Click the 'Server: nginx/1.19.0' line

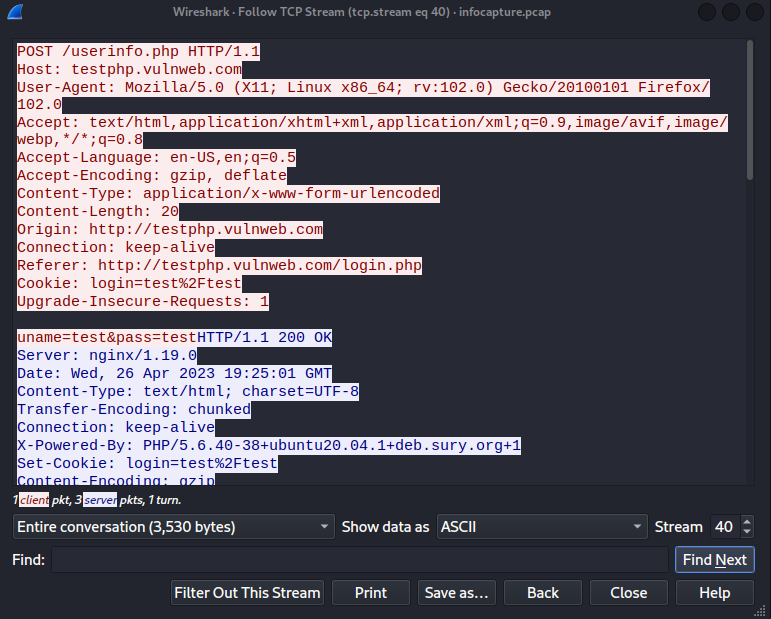[107, 355]
